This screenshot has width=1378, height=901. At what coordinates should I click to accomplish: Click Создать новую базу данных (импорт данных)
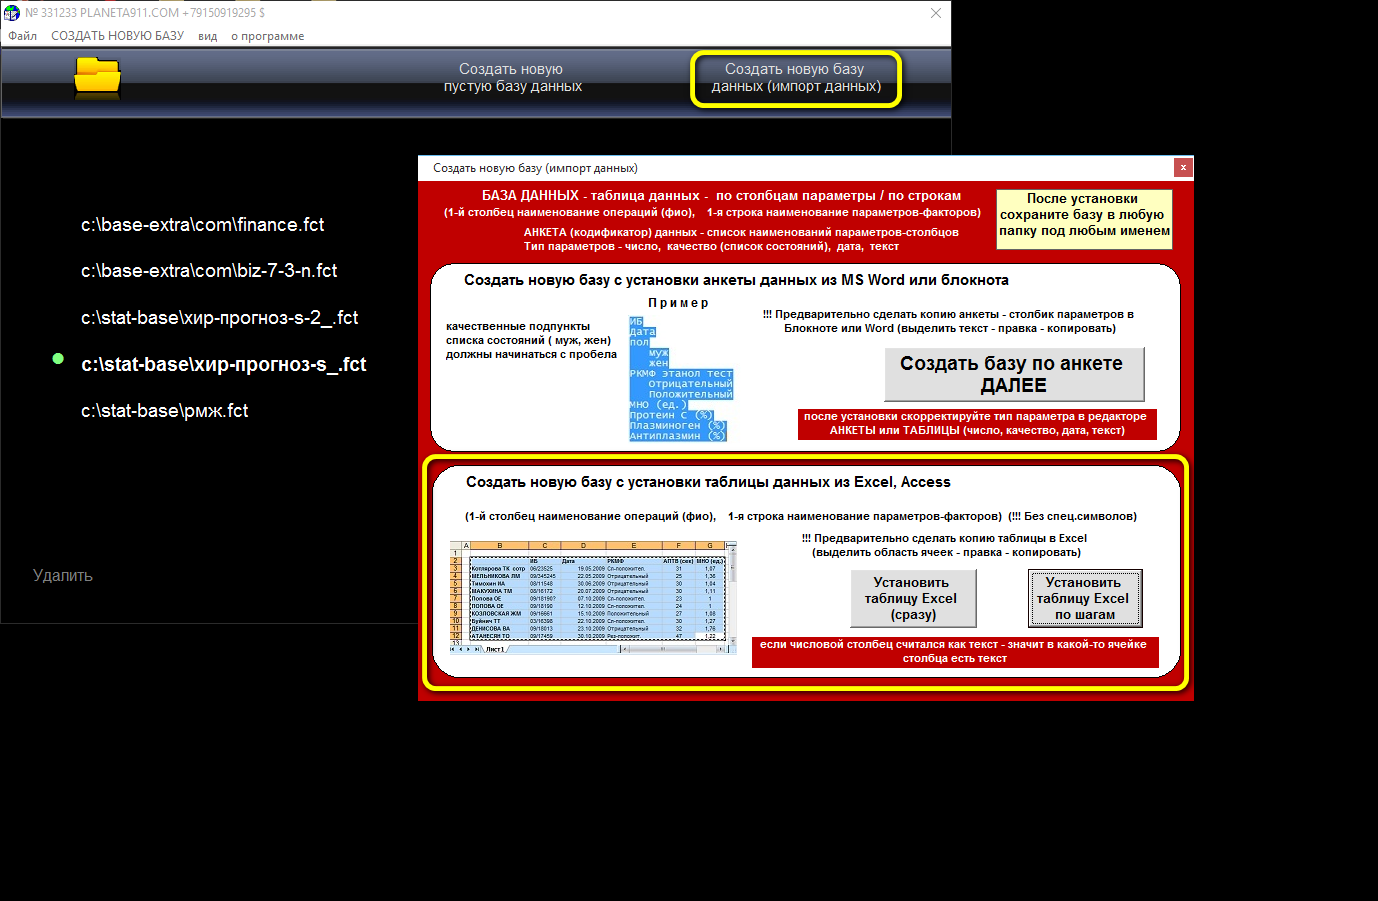click(x=796, y=78)
